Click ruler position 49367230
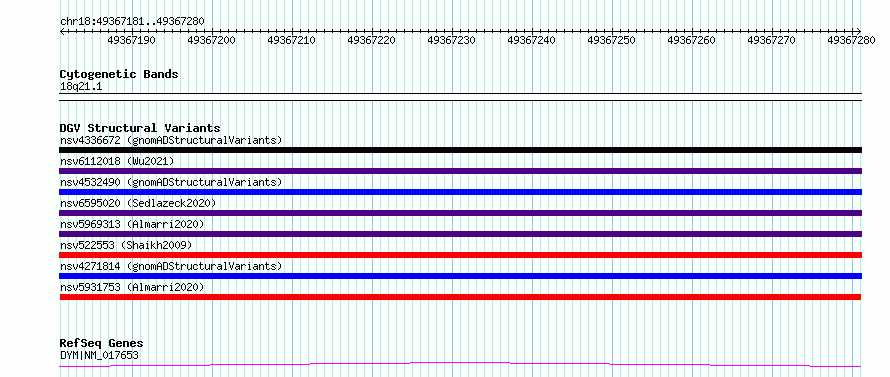The image size is (890, 377). (451, 40)
